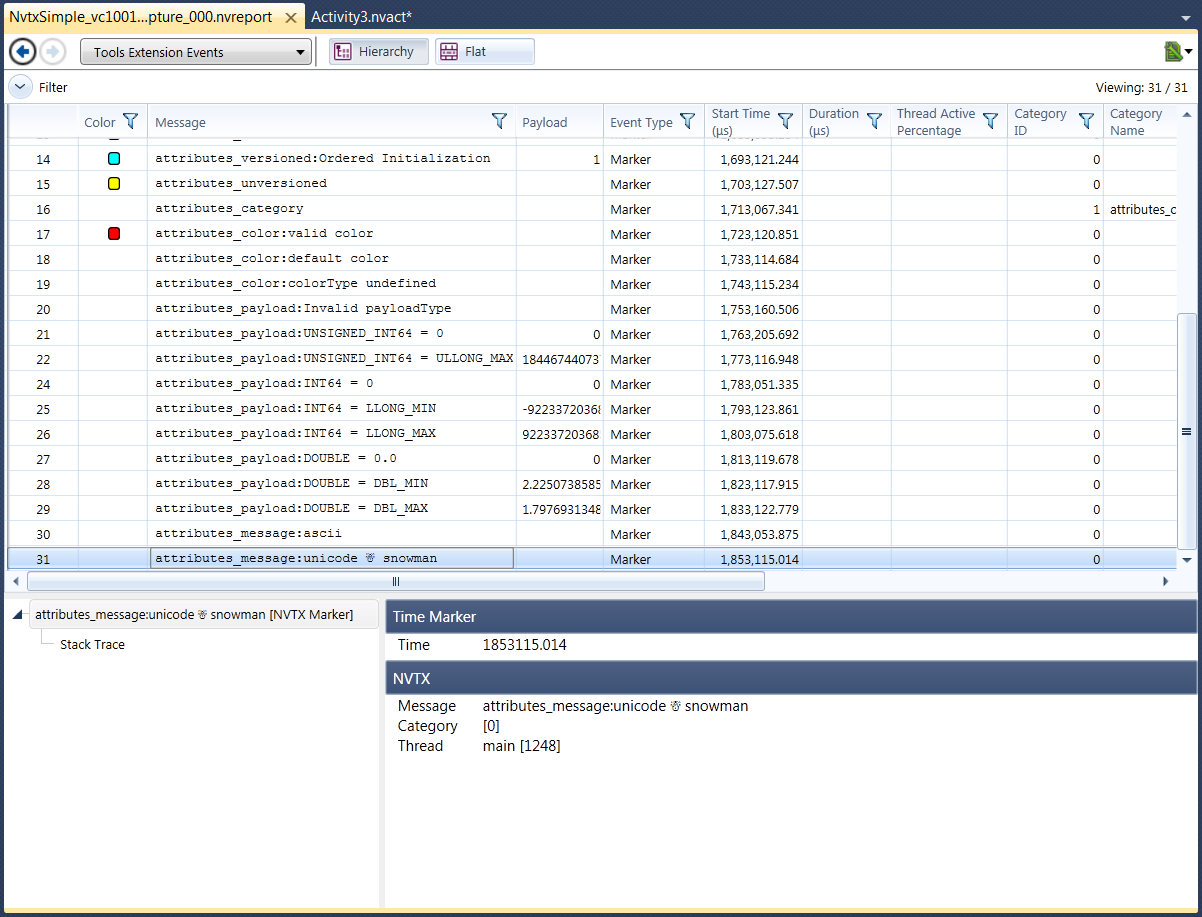Open the export report icon menu
Screen dimensions: 1202x917
click(x=1178, y=52)
